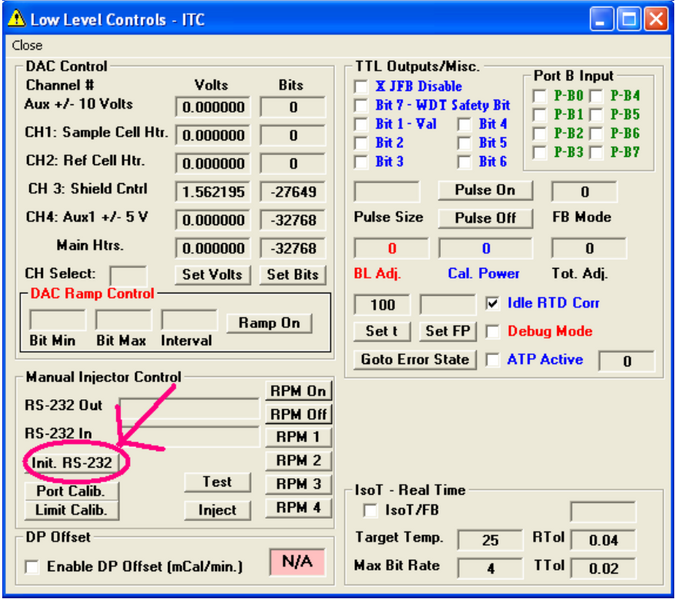Click the FB Mode value field
This screenshot has width=675, height=599.
point(584,191)
